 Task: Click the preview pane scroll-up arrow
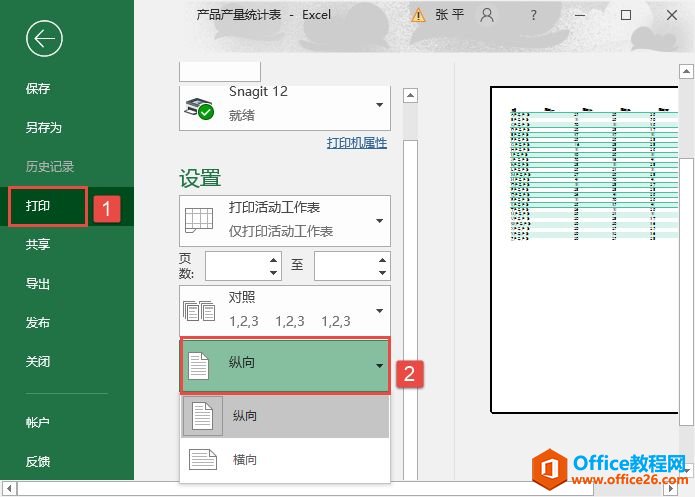[686, 71]
